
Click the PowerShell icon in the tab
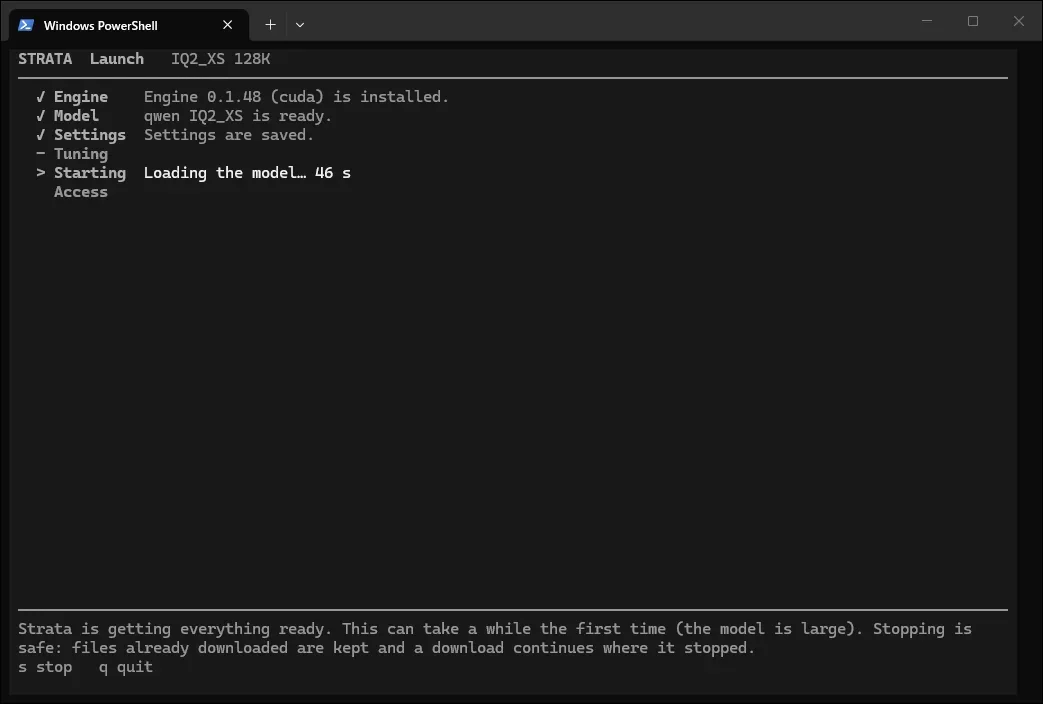pos(26,25)
